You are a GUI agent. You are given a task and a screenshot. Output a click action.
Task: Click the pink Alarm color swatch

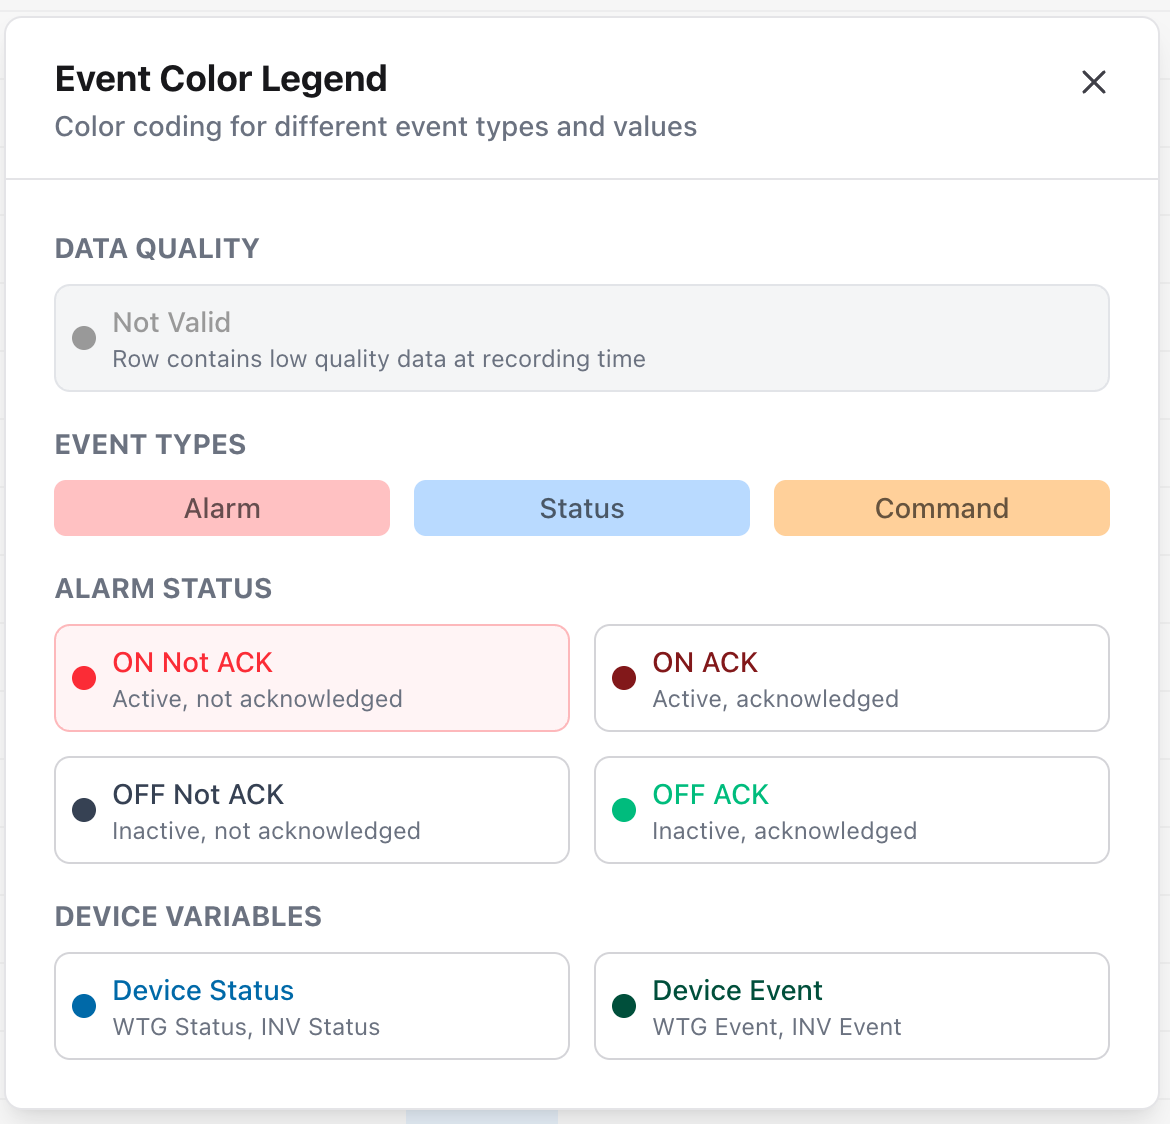(x=221, y=508)
